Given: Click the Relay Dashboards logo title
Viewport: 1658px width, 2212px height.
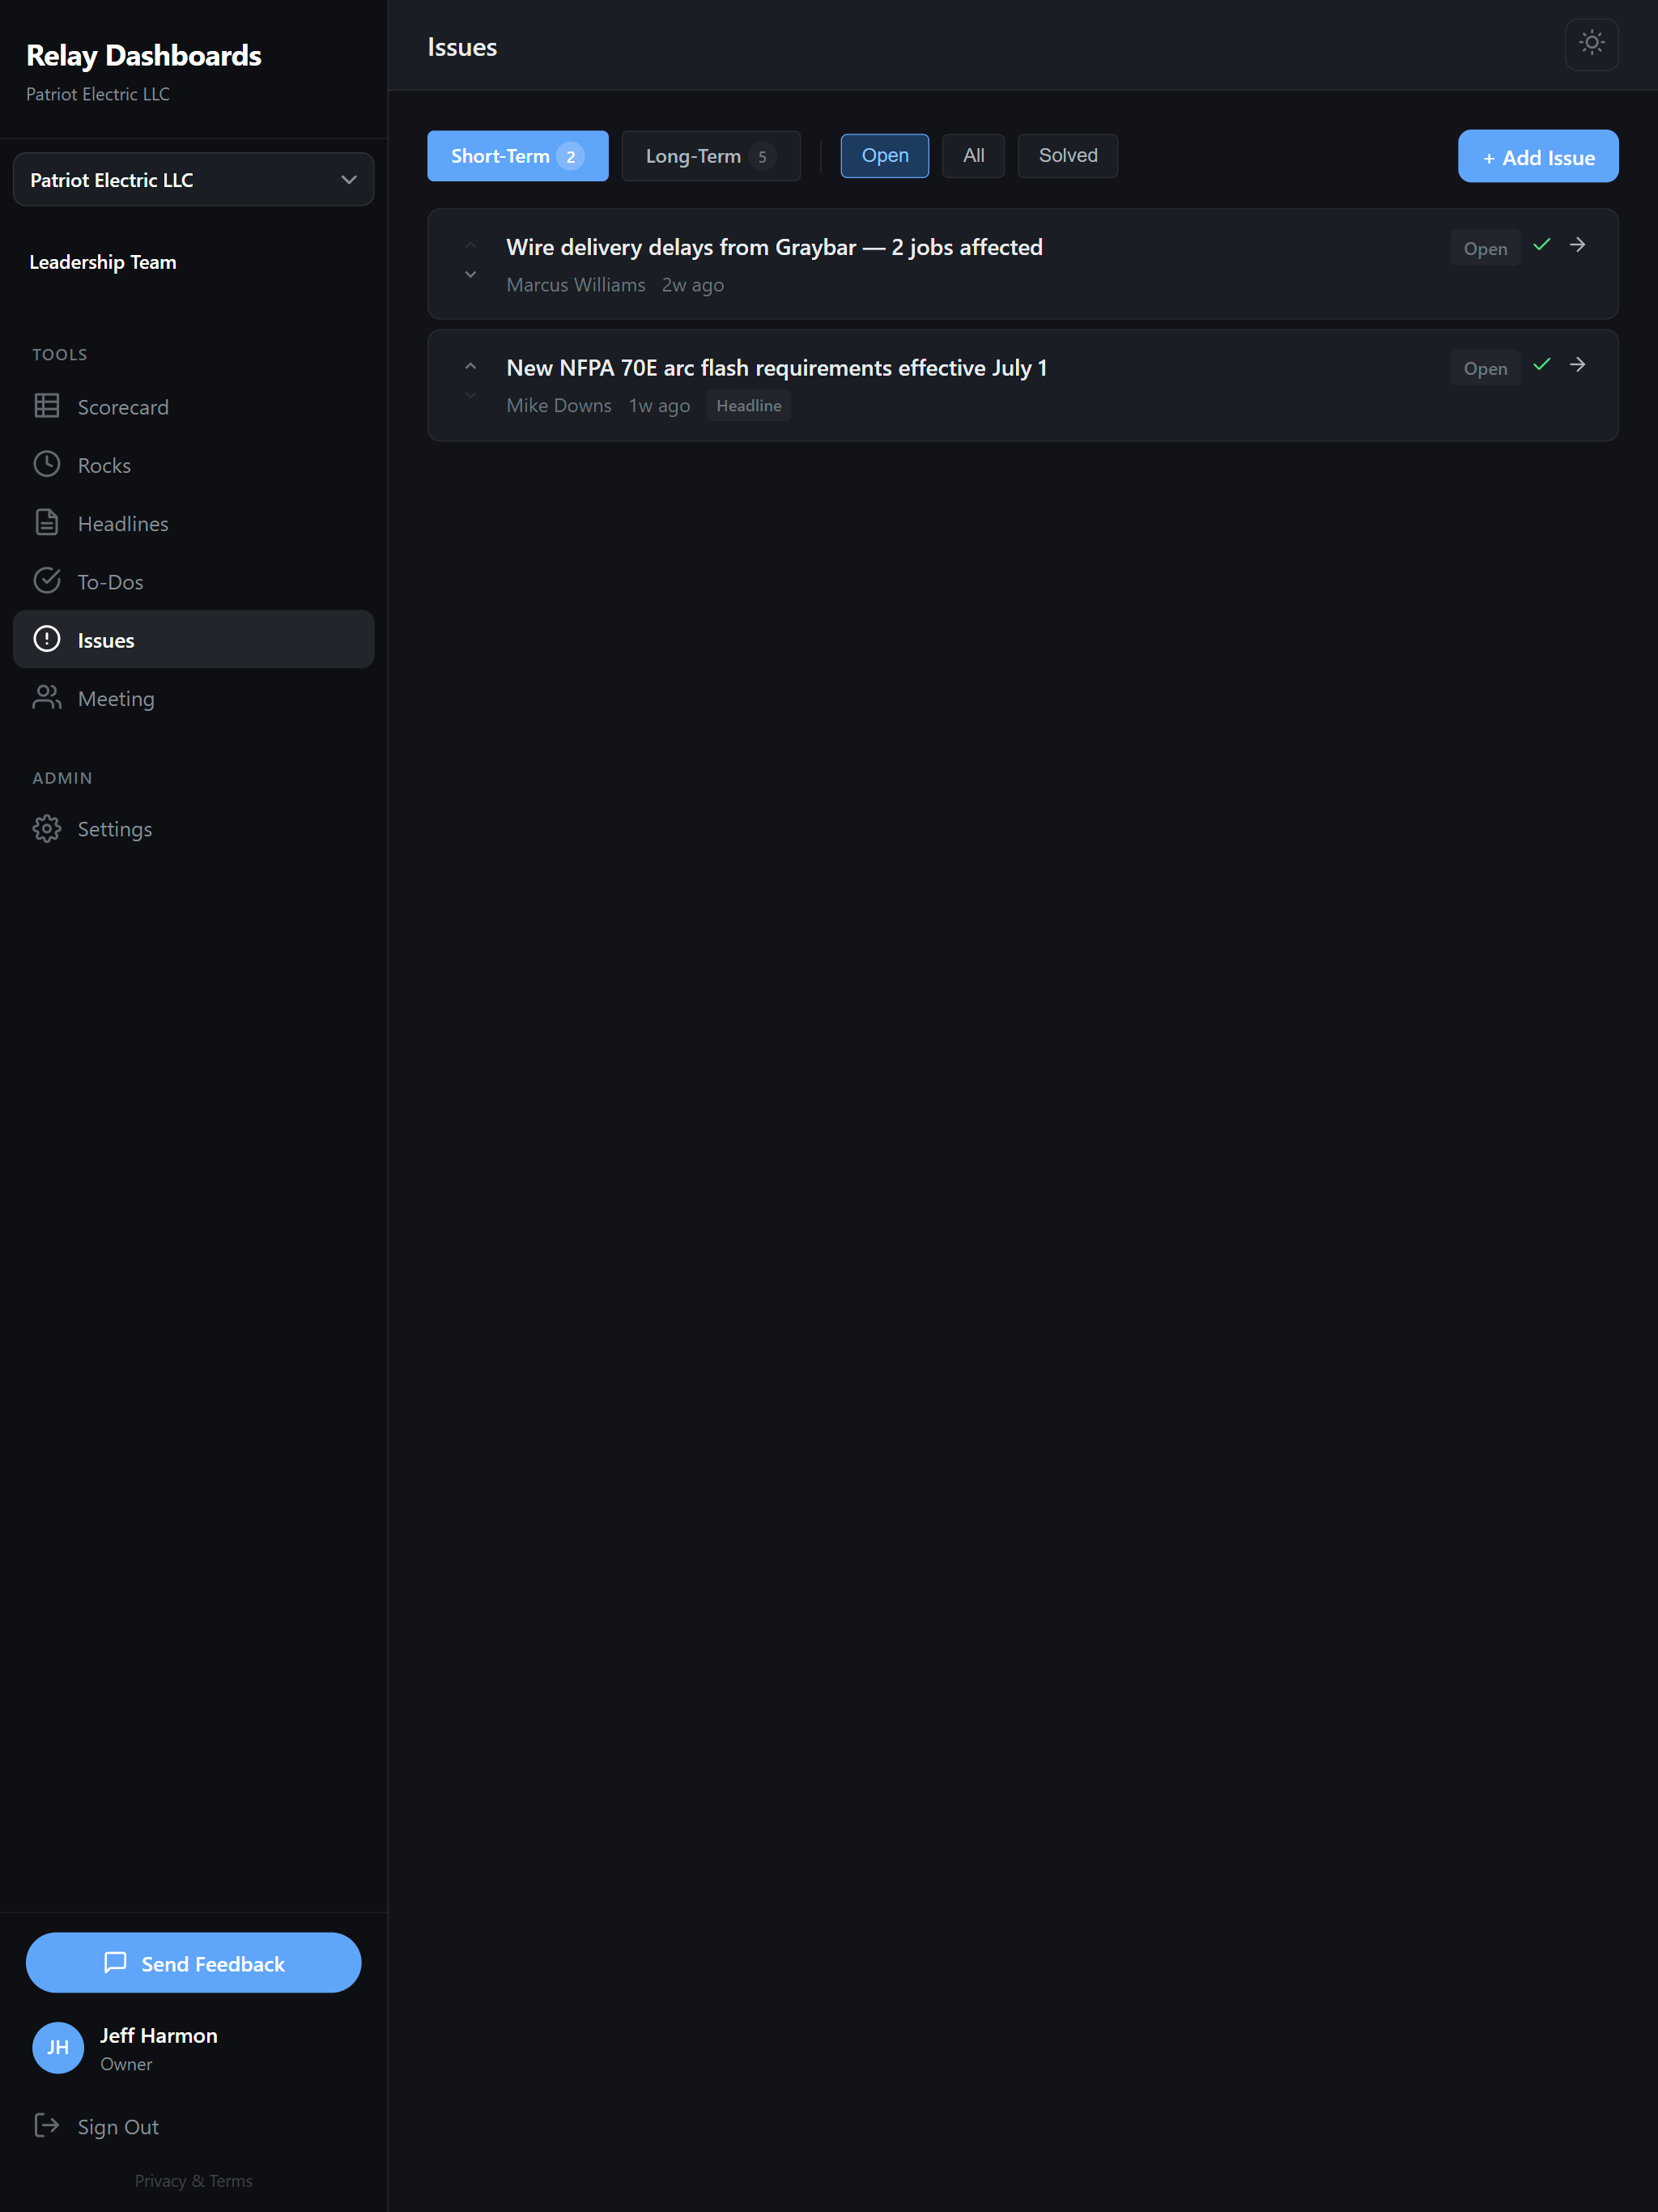Looking at the screenshot, I should pos(143,55).
